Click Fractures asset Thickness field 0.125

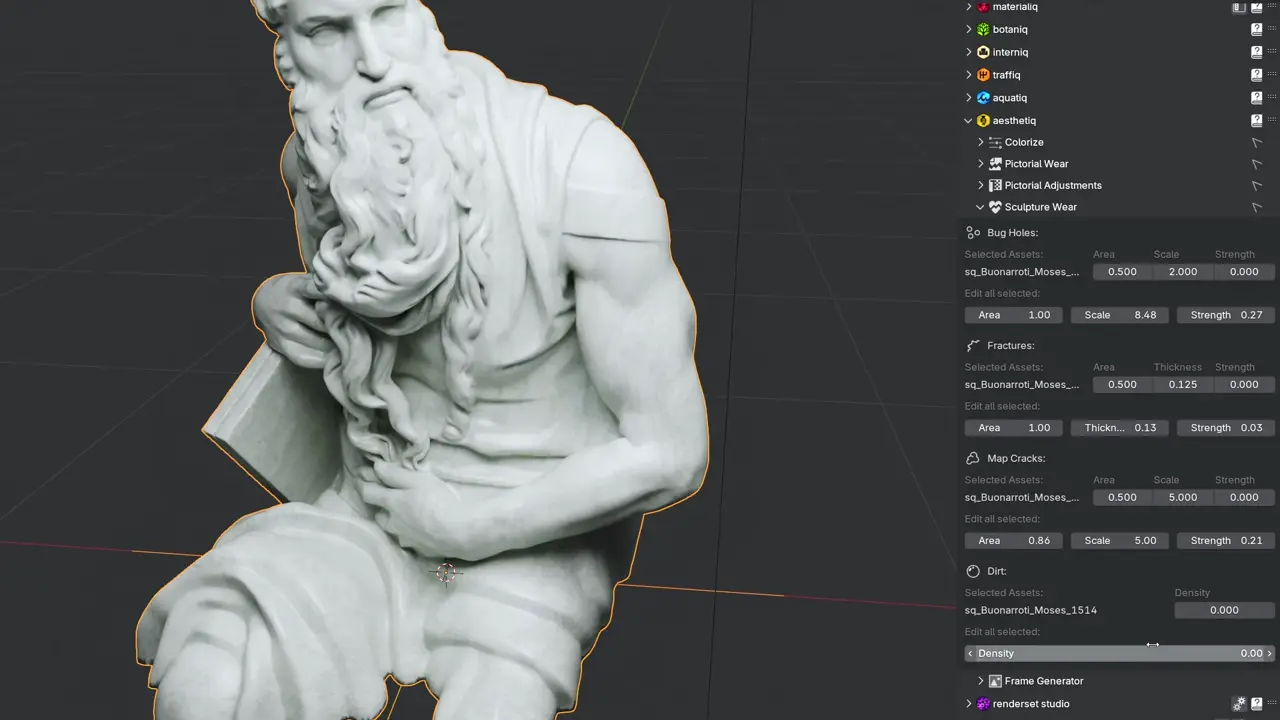point(1183,385)
